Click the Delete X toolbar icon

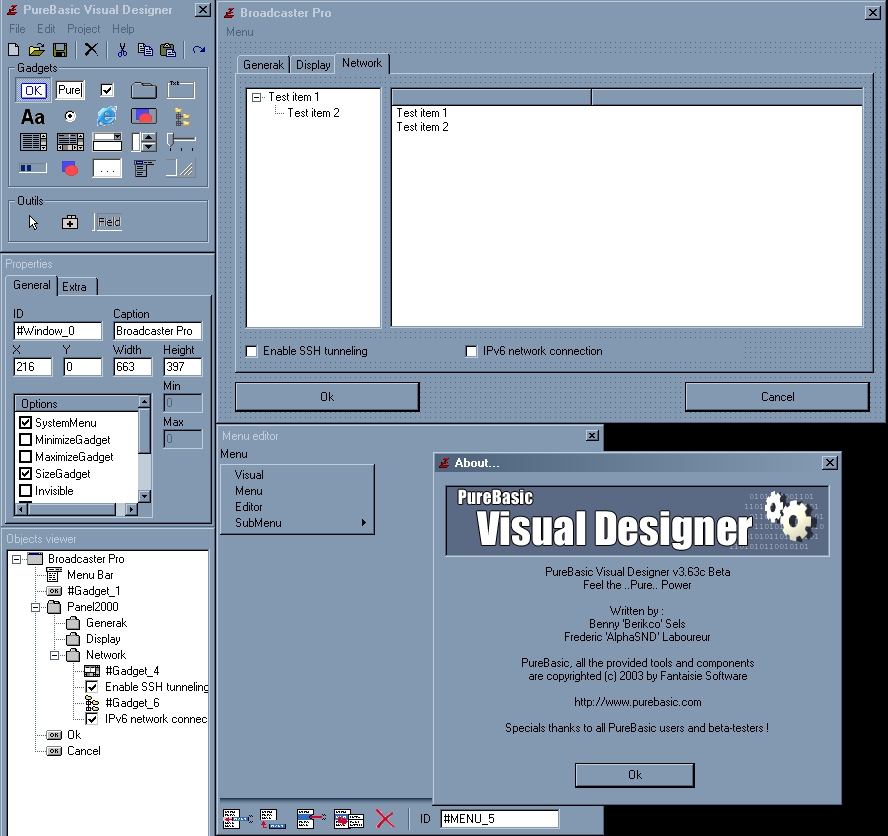(x=91, y=50)
